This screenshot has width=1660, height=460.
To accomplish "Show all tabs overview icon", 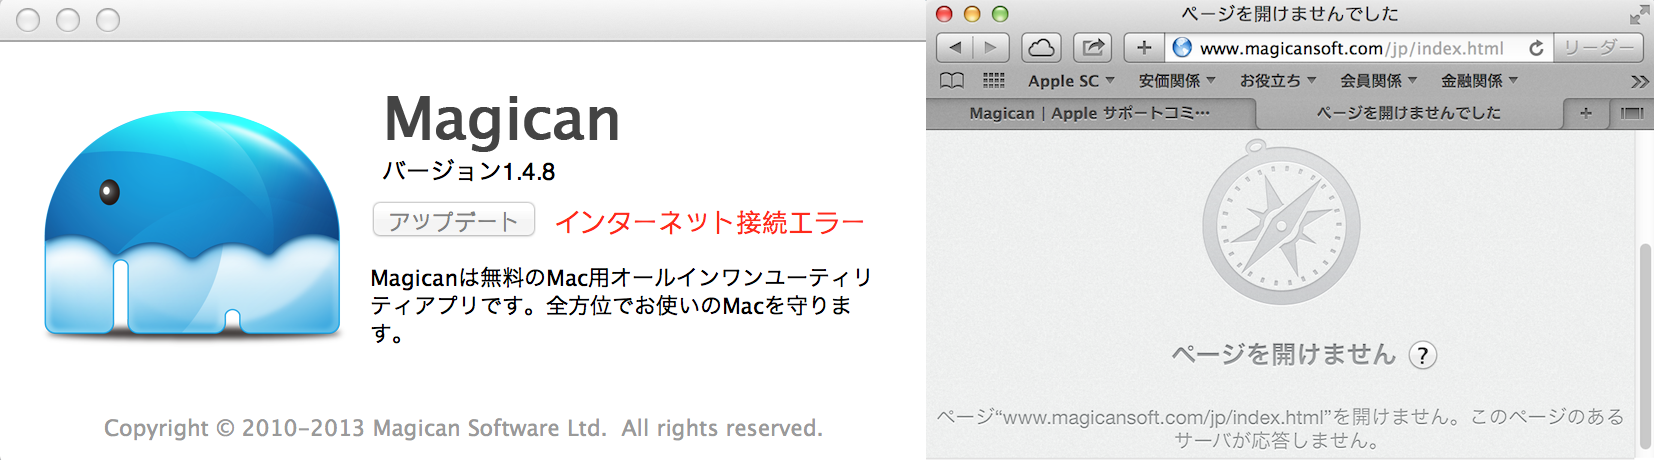I will [1631, 113].
